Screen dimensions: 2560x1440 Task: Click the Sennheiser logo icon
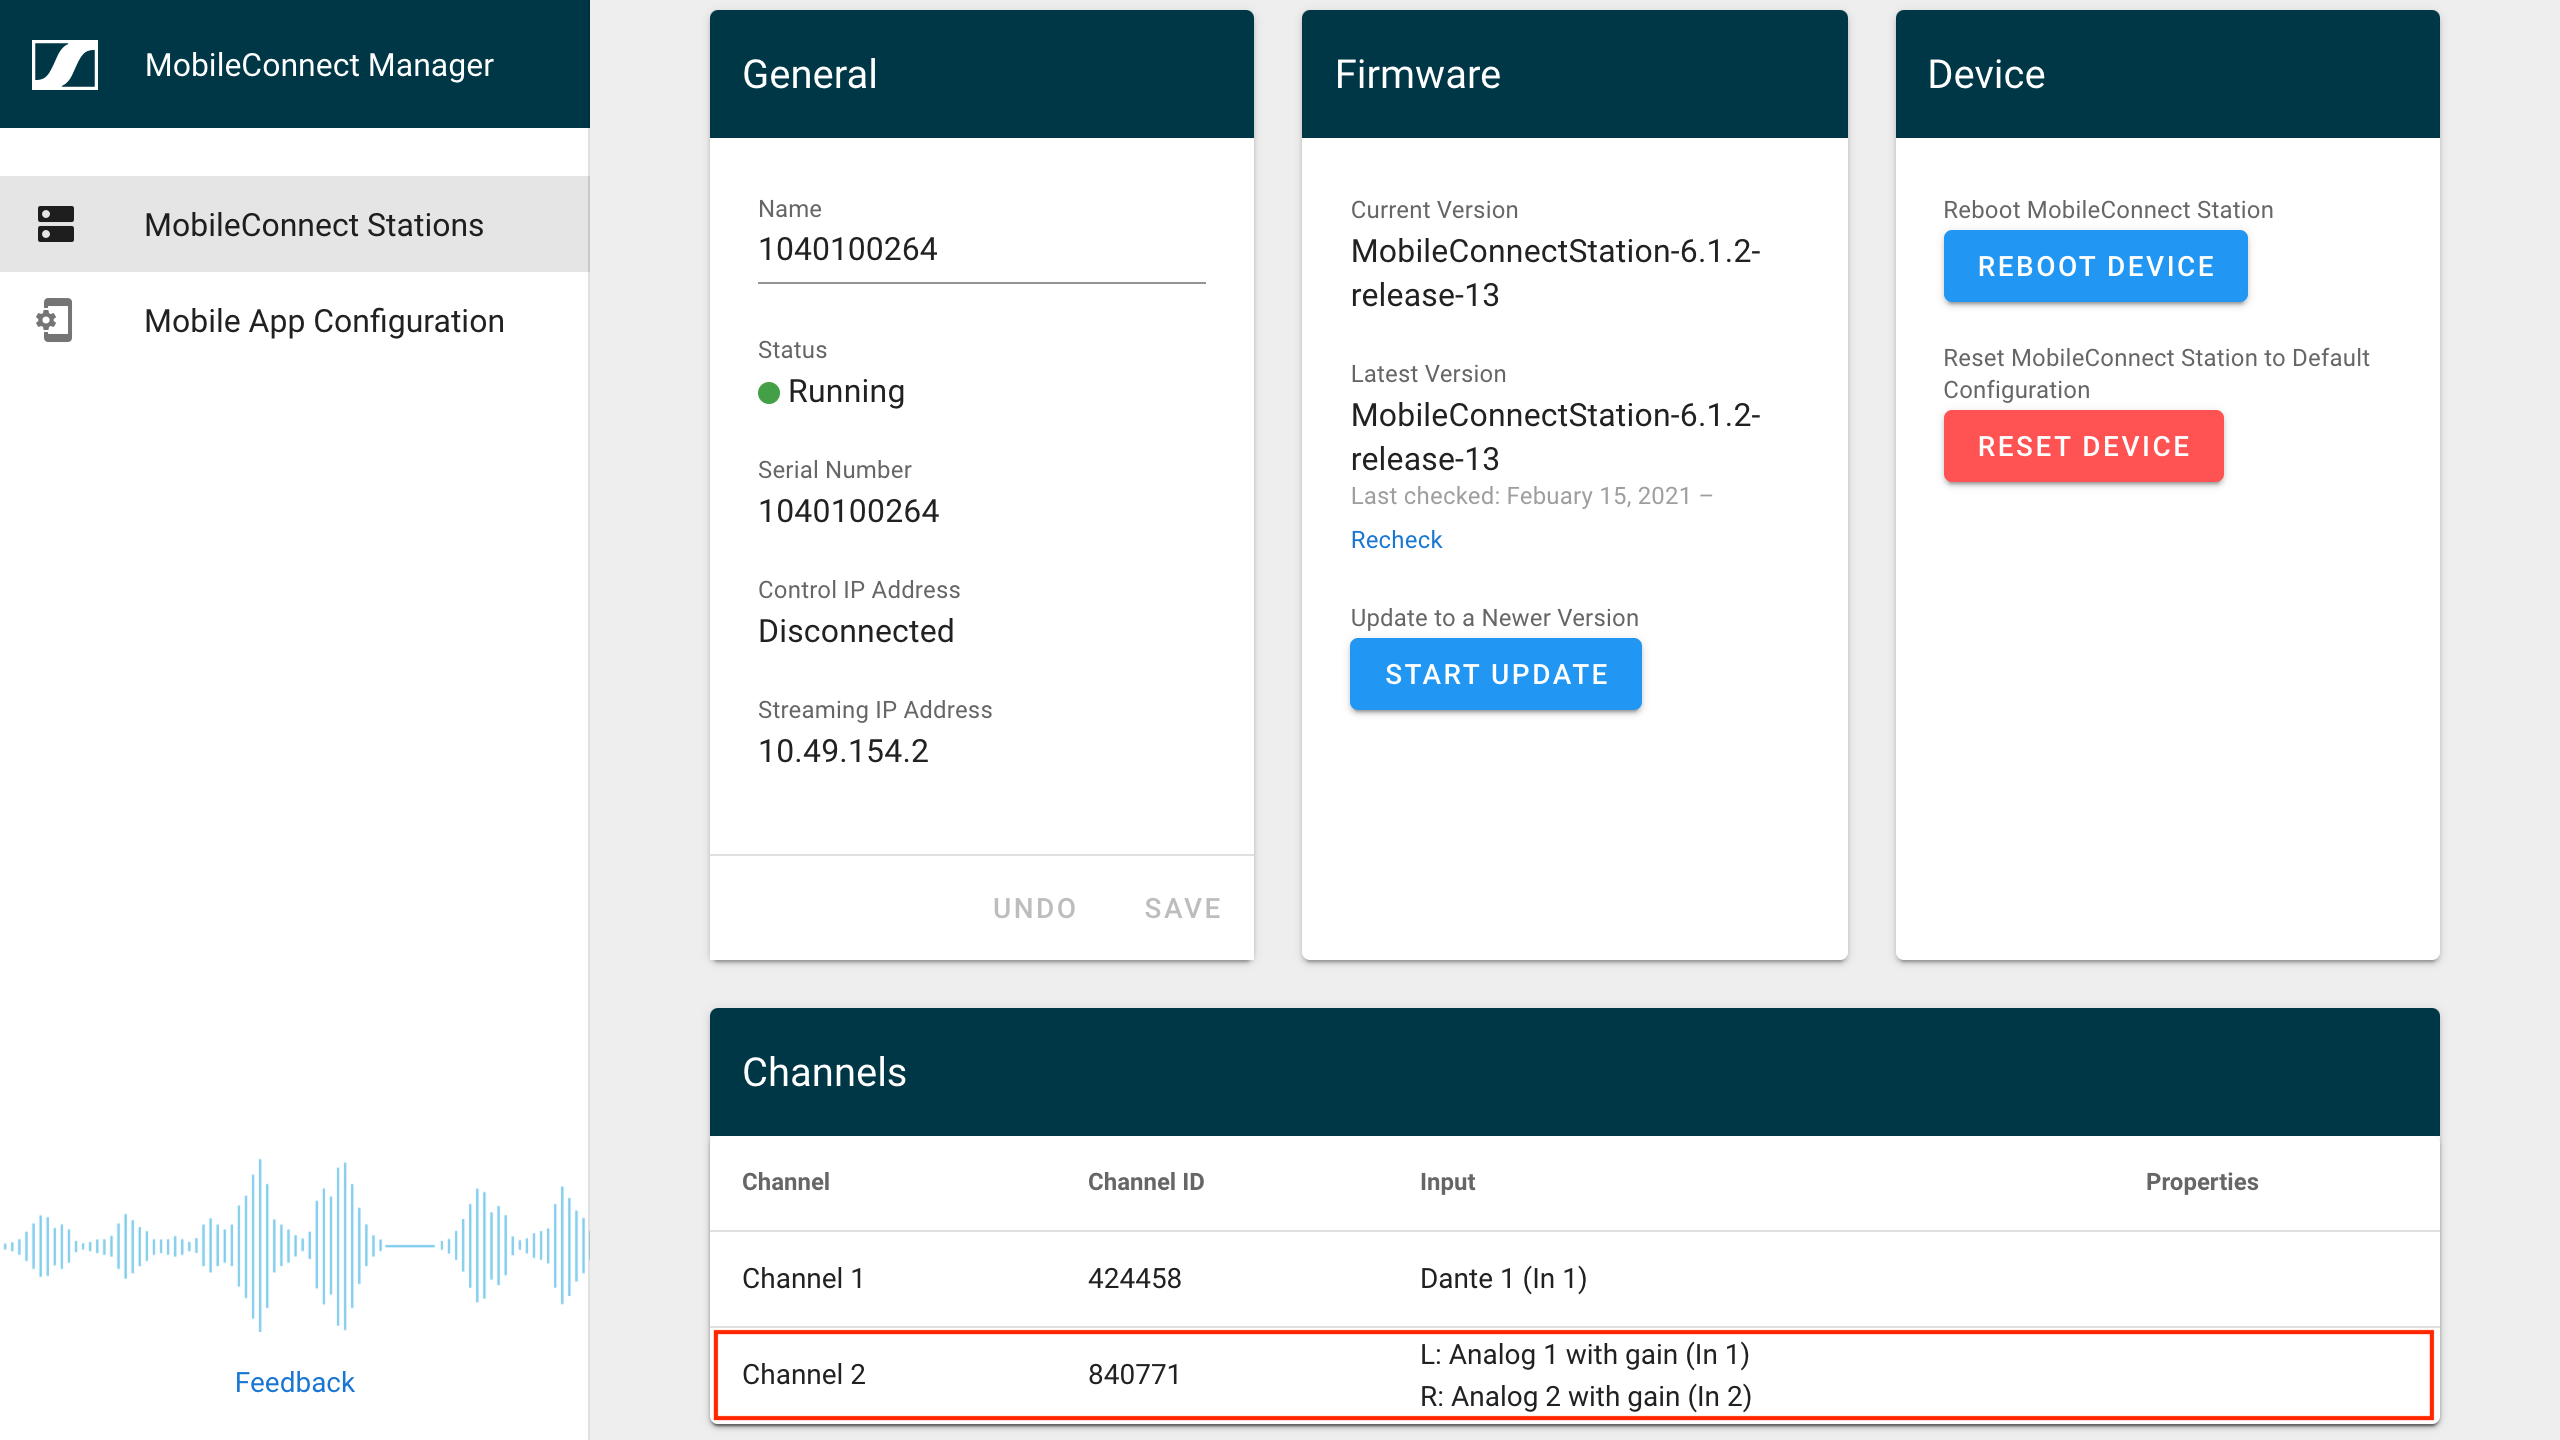point(65,65)
